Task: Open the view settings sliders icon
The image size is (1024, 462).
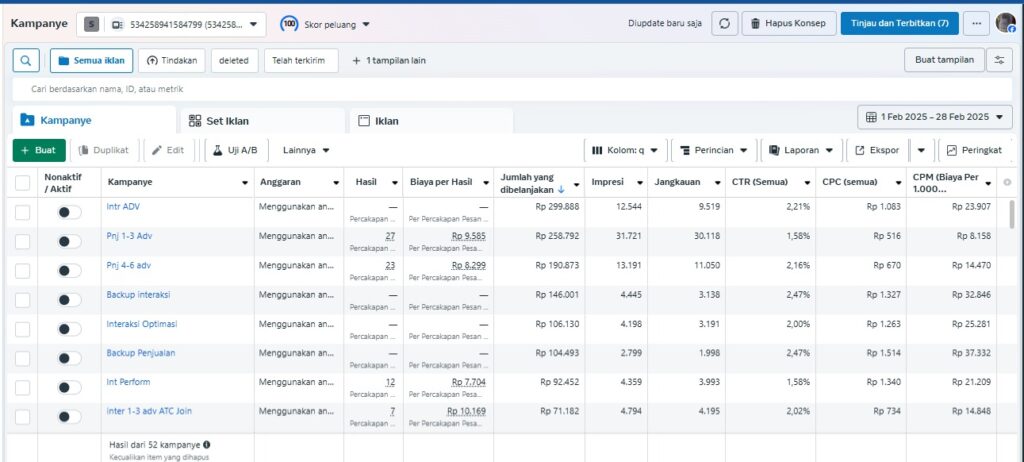Action: [998, 60]
